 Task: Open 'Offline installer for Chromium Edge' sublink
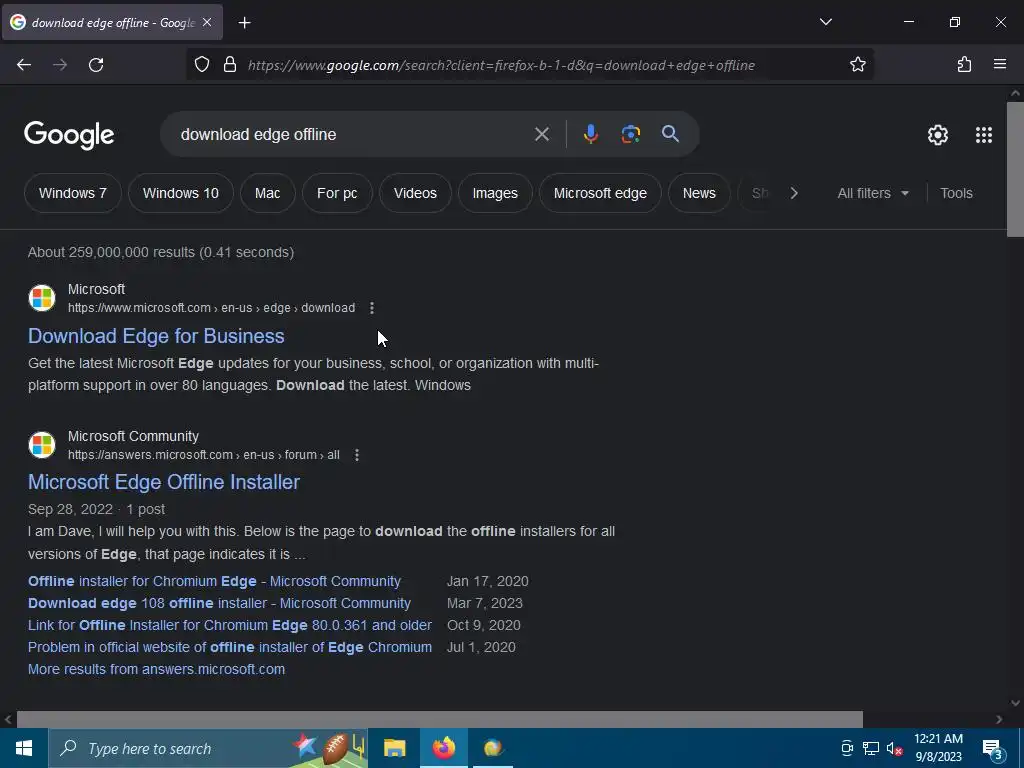click(x=214, y=581)
